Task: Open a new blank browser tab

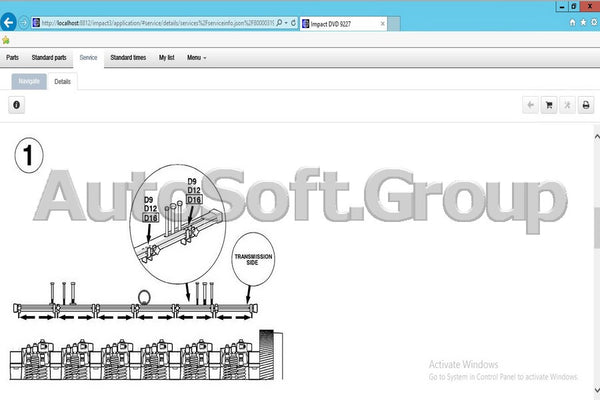Action: click(394, 24)
